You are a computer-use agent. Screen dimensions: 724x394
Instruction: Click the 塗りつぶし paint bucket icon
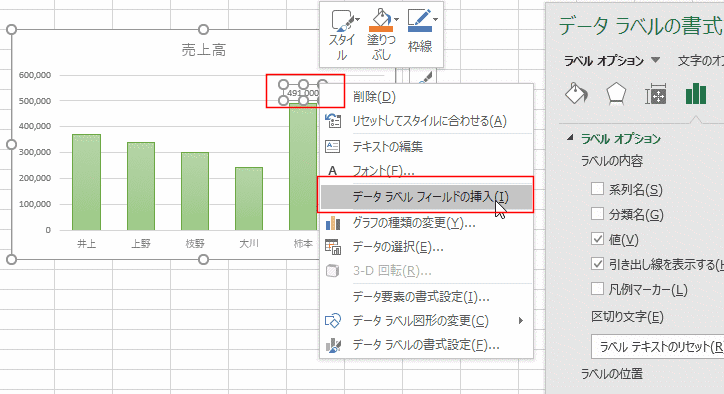coord(381,21)
